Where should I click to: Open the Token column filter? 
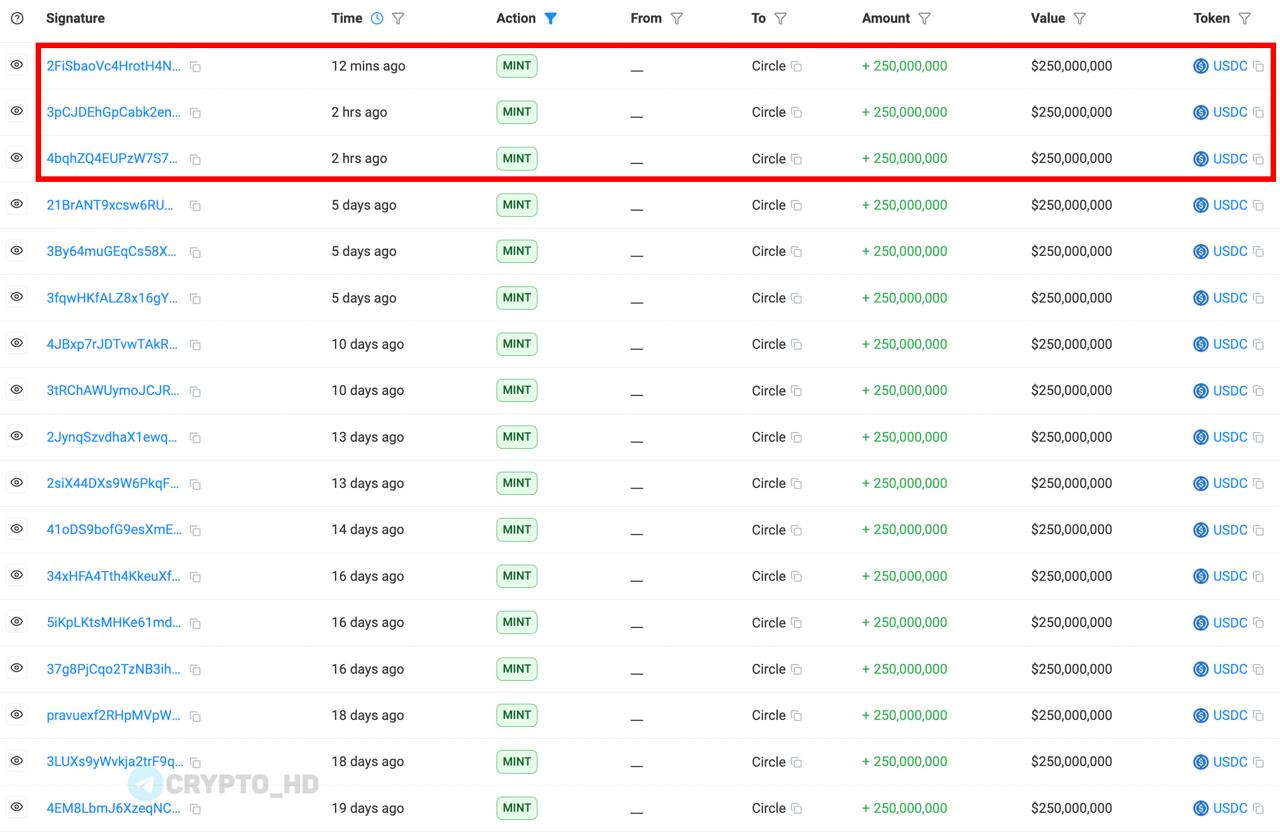pyautogui.click(x=1244, y=18)
